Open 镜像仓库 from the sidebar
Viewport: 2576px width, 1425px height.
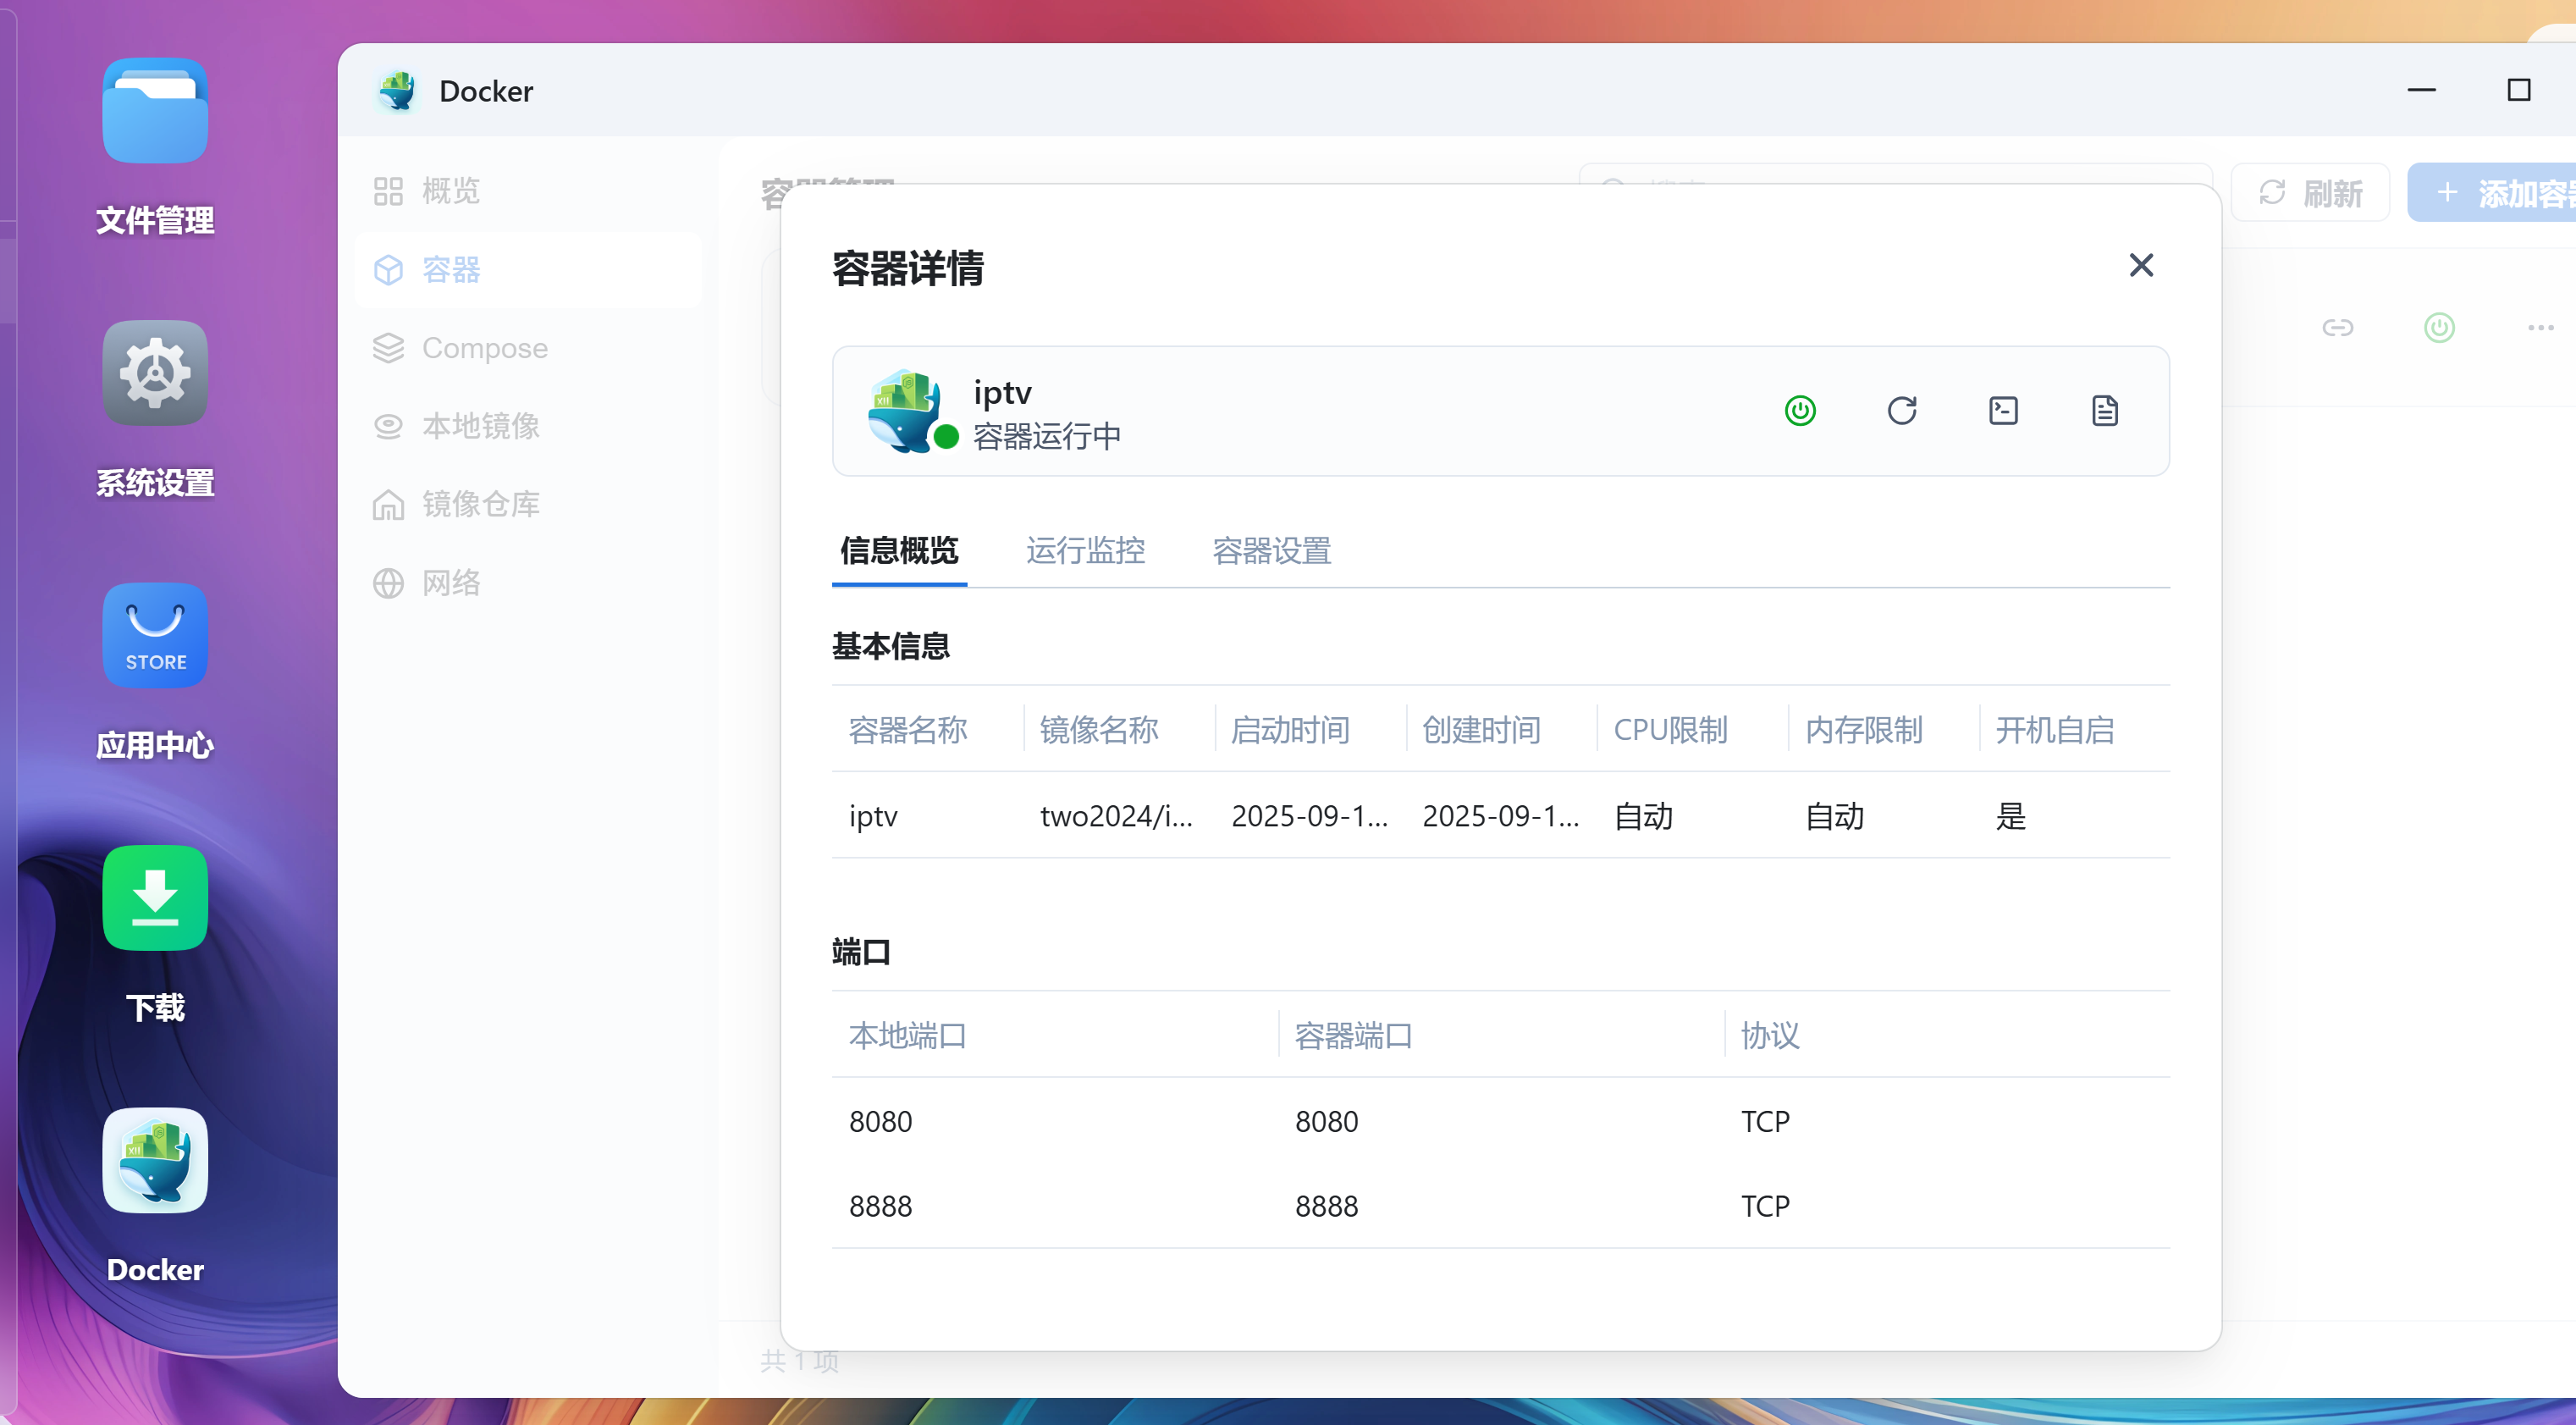point(479,504)
